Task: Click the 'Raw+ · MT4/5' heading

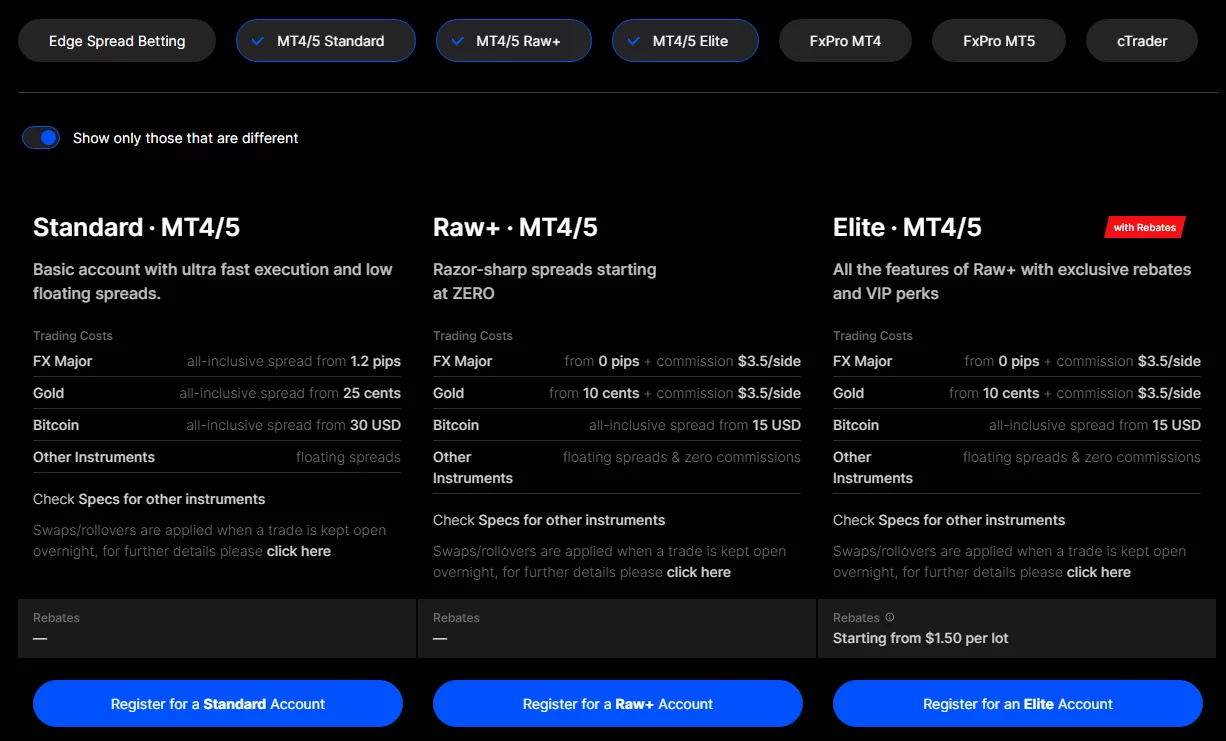Action: pyautogui.click(x=515, y=227)
